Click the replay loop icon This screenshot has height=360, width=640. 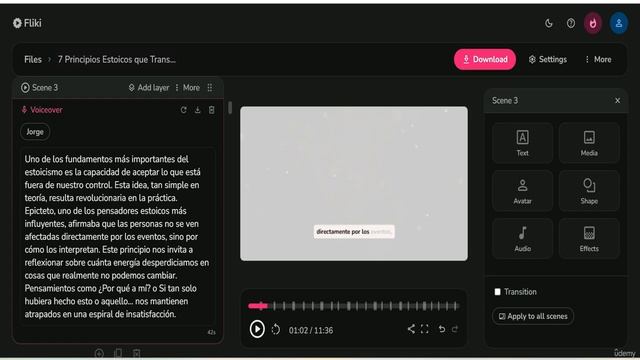[x=276, y=329]
